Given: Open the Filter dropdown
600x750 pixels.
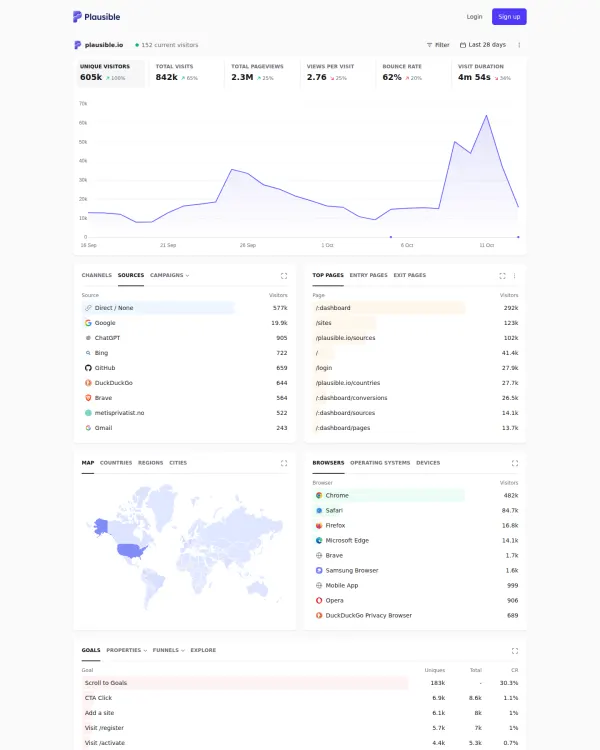Looking at the screenshot, I should (438, 45).
